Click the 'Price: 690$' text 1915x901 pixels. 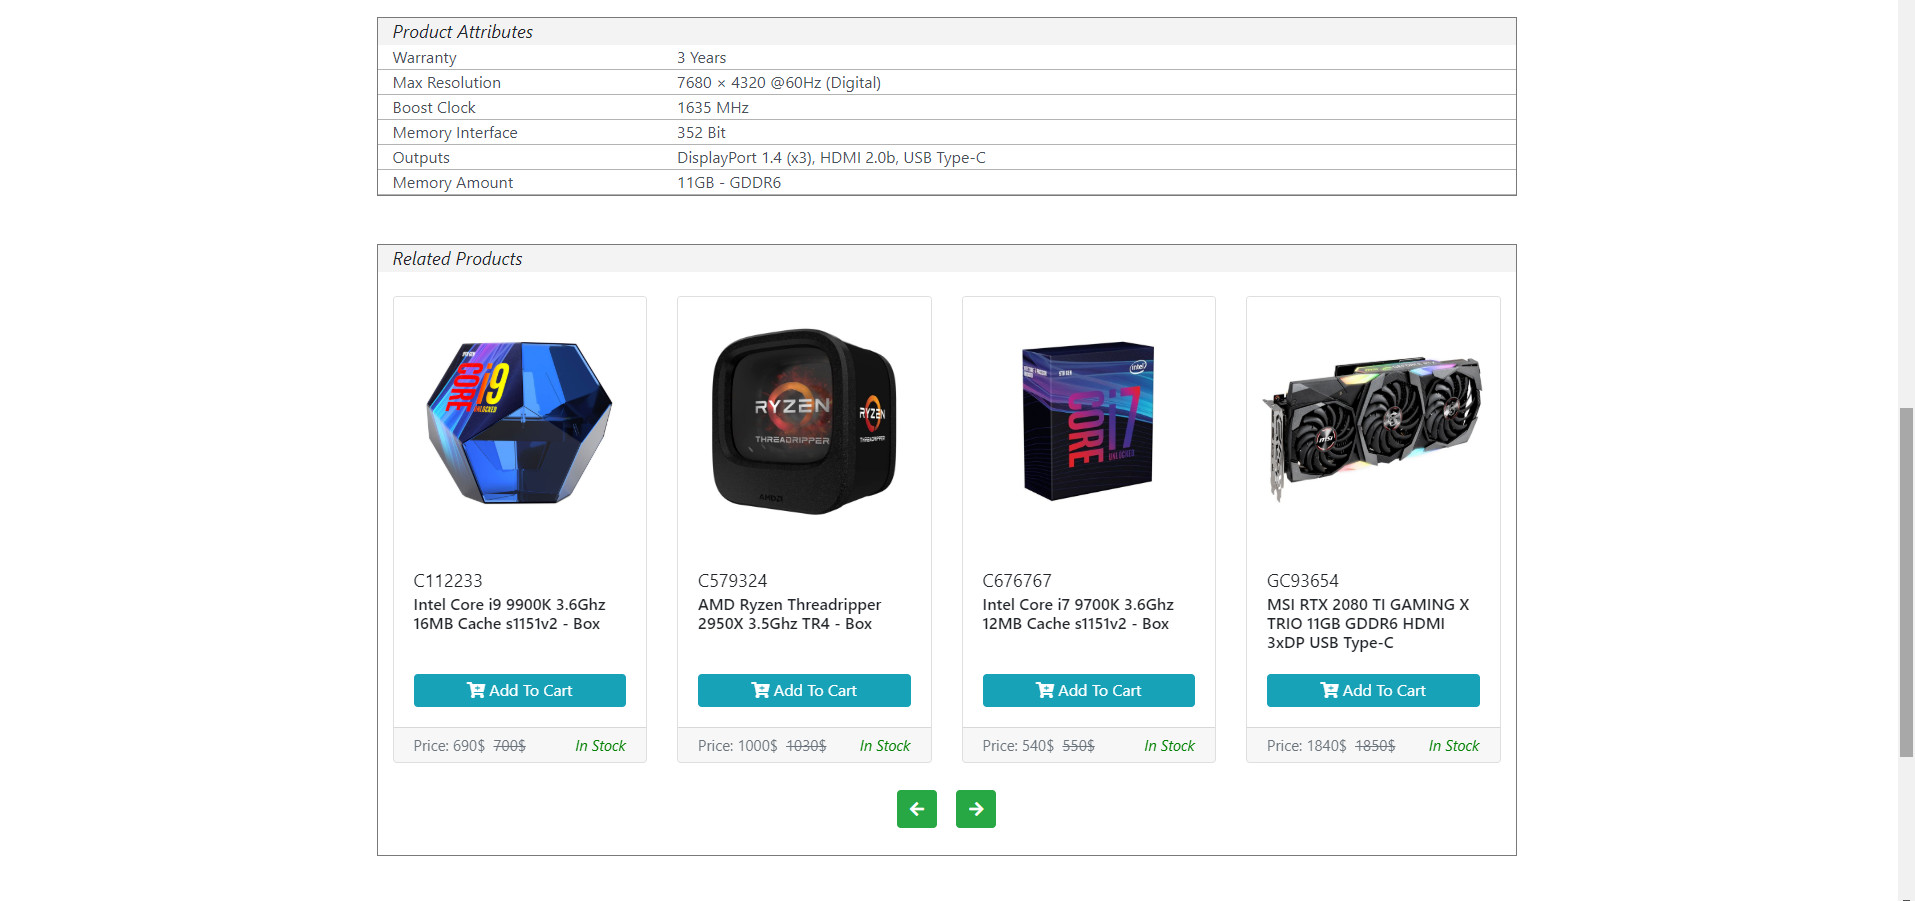pos(449,746)
